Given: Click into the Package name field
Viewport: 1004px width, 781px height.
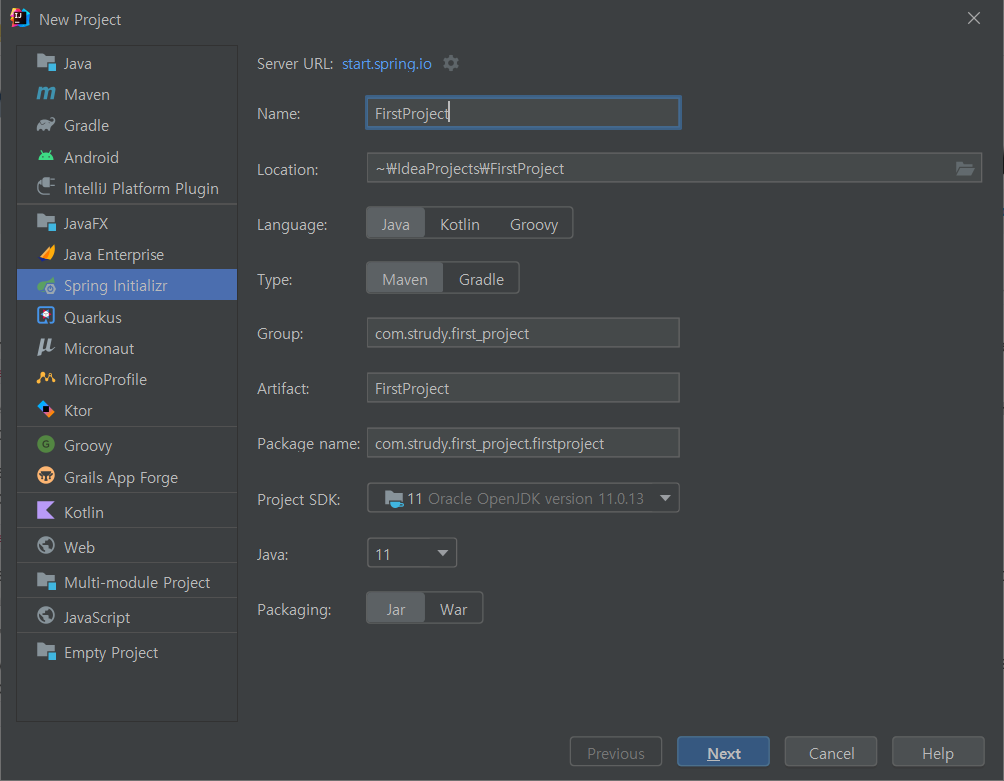Looking at the screenshot, I should point(523,443).
